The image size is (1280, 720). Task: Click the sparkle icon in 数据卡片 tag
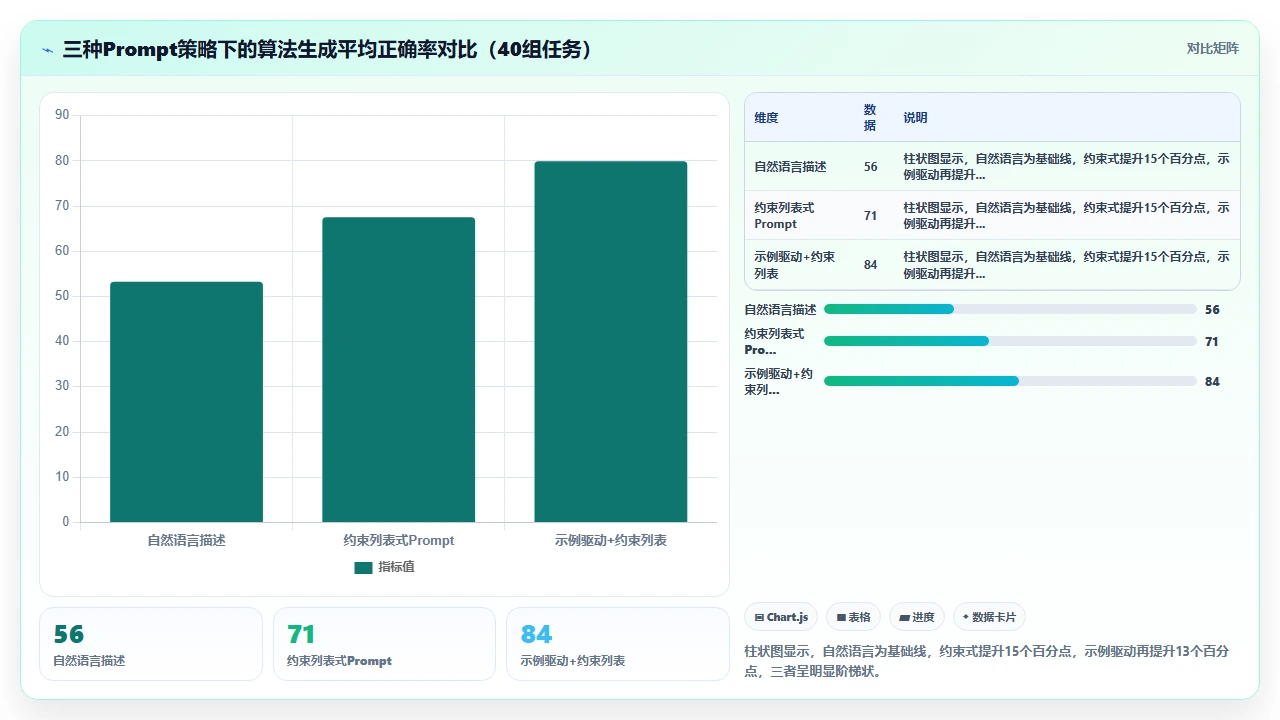click(x=966, y=617)
